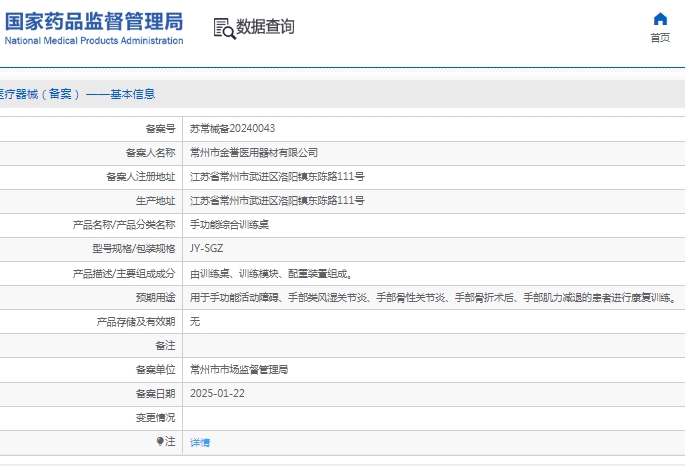The image size is (685, 466).
Task: Select the record number 苏常械备20240043
Action: 232,128
